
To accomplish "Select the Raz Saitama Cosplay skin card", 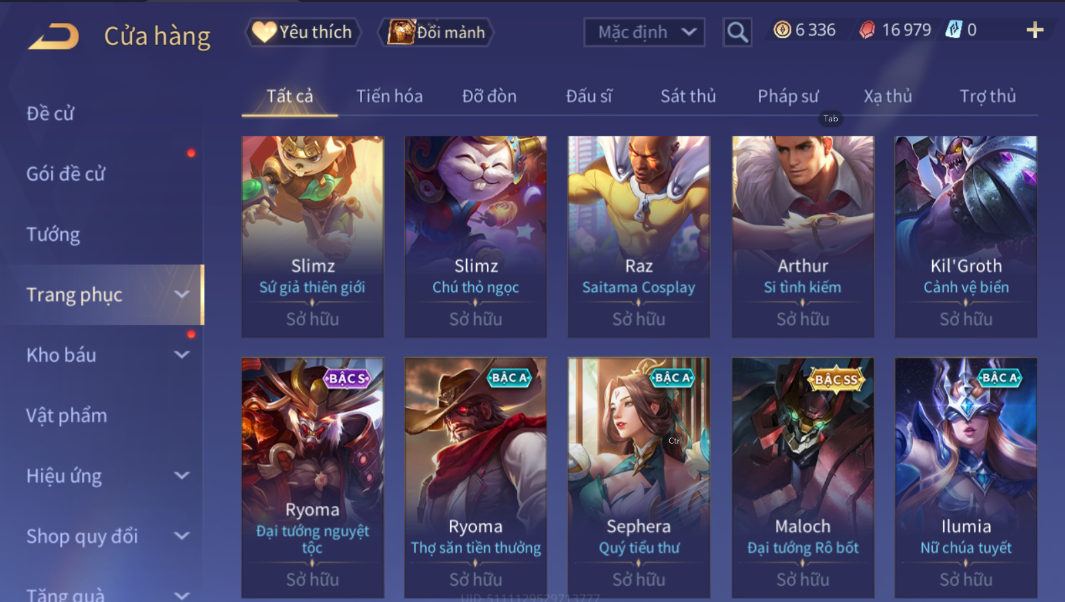I will click(x=638, y=236).
